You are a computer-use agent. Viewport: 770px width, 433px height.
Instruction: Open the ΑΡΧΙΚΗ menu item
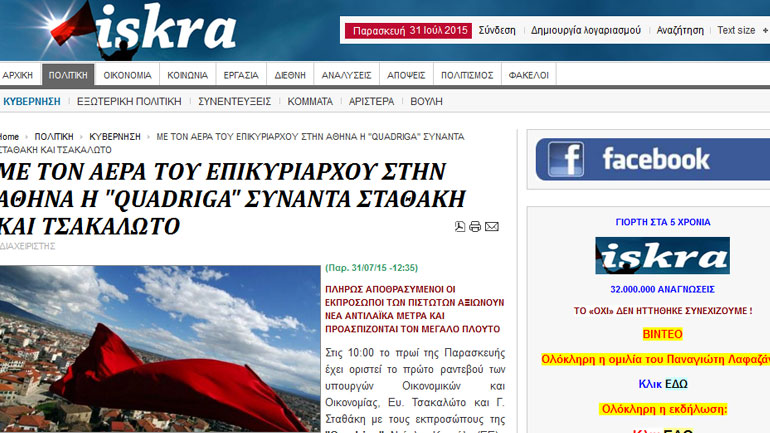coord(18,75)
